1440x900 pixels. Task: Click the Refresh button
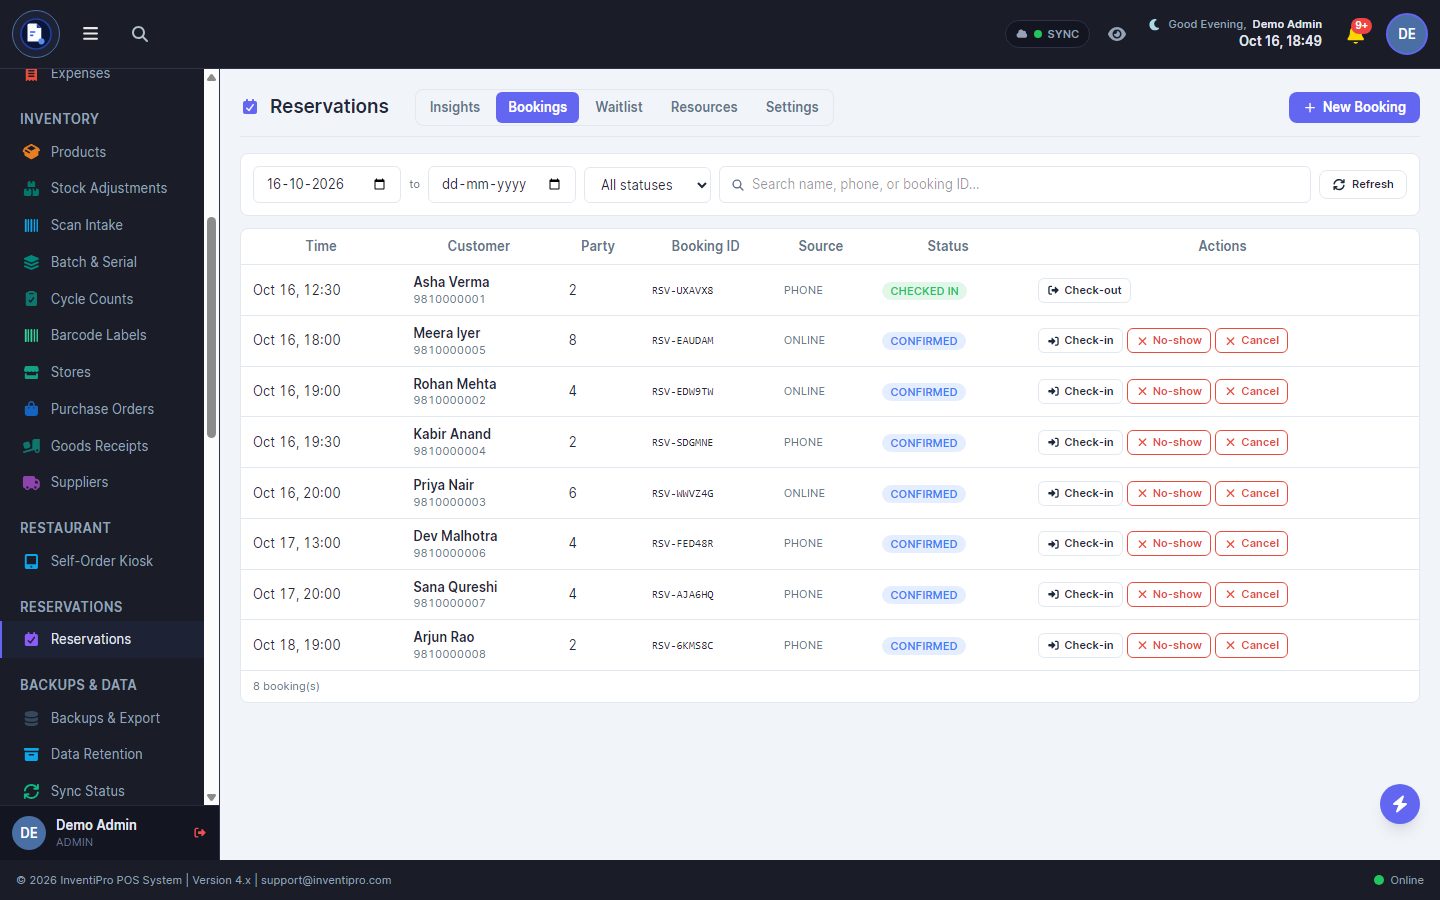1363,184
